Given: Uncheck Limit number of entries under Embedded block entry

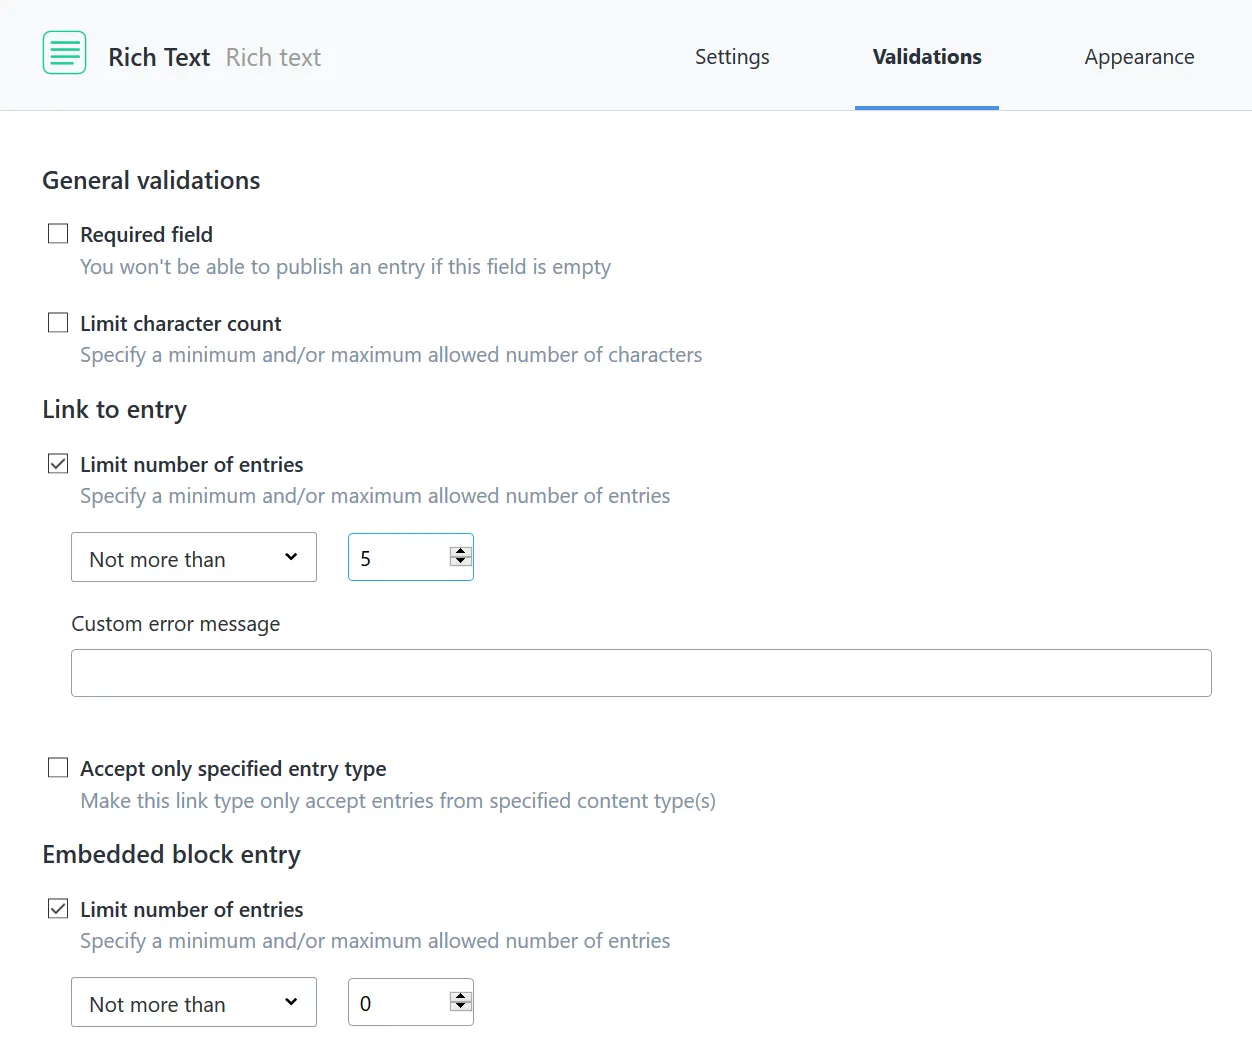Looking at the screenshot, I should coord(58,909).
